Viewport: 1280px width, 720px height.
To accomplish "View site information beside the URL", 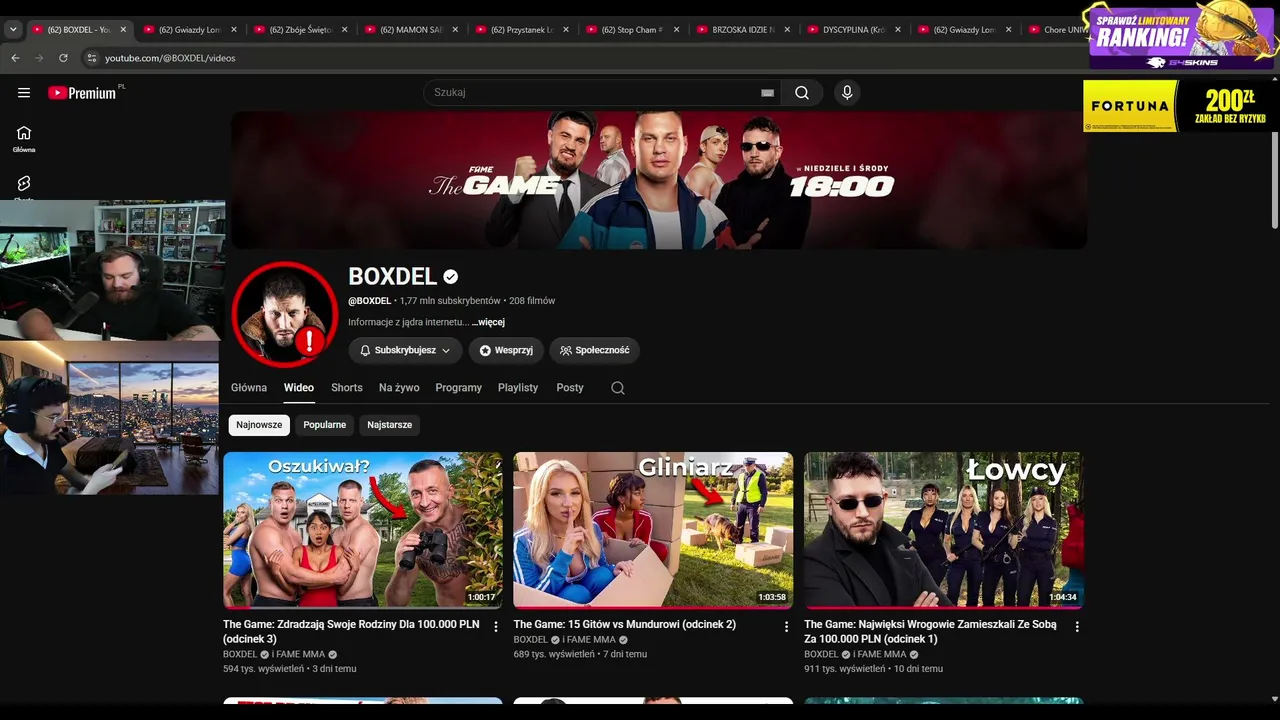I will click(x=91, y=58).
